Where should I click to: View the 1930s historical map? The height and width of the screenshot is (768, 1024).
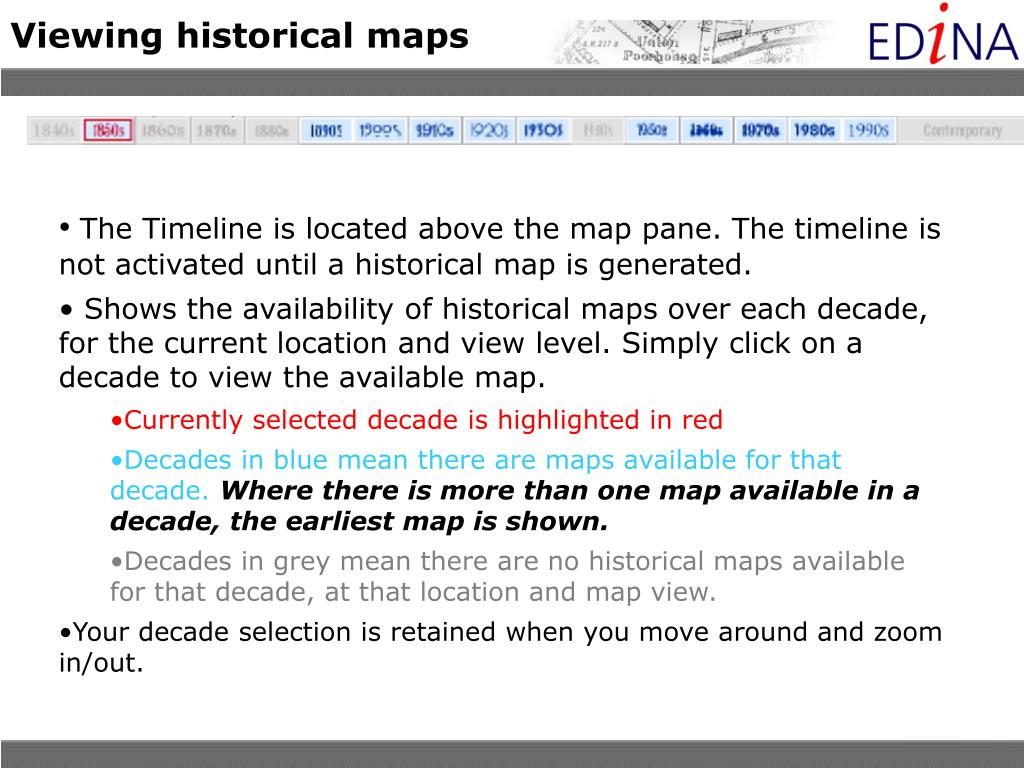pos(543,131)
